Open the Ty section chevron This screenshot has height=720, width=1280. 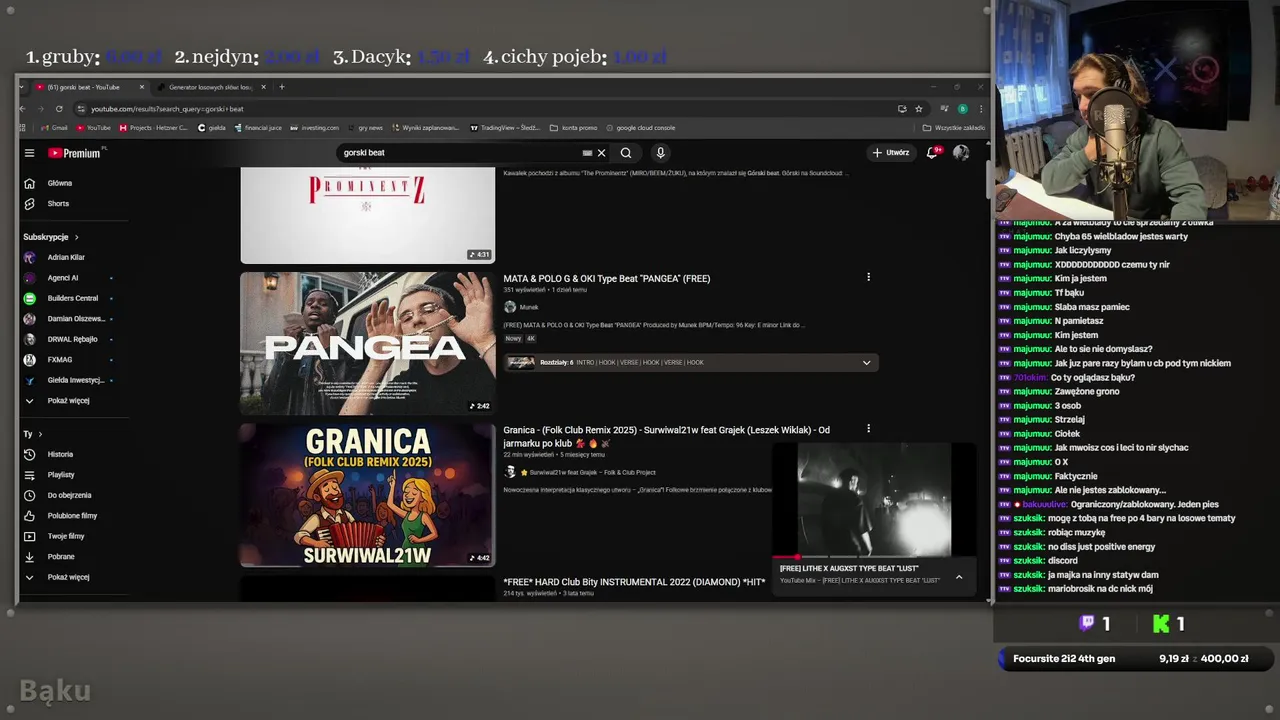(40, 434)
